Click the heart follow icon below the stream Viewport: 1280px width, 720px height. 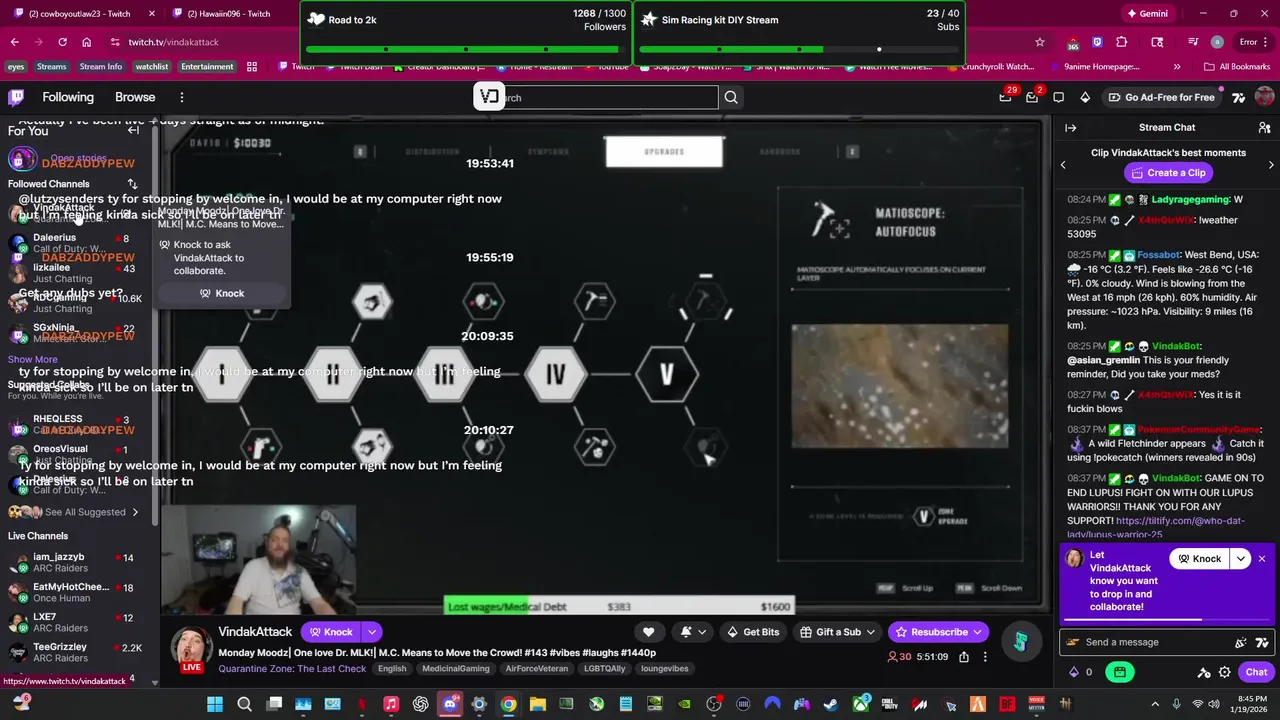click(x=649, y=632)
